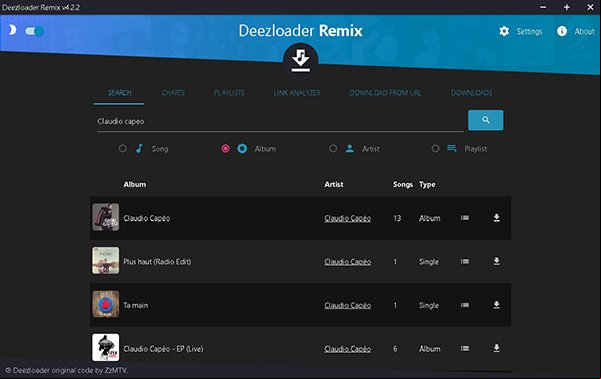601x379 pixels.
Task: Click the Type column header
Action: point(427,184)
